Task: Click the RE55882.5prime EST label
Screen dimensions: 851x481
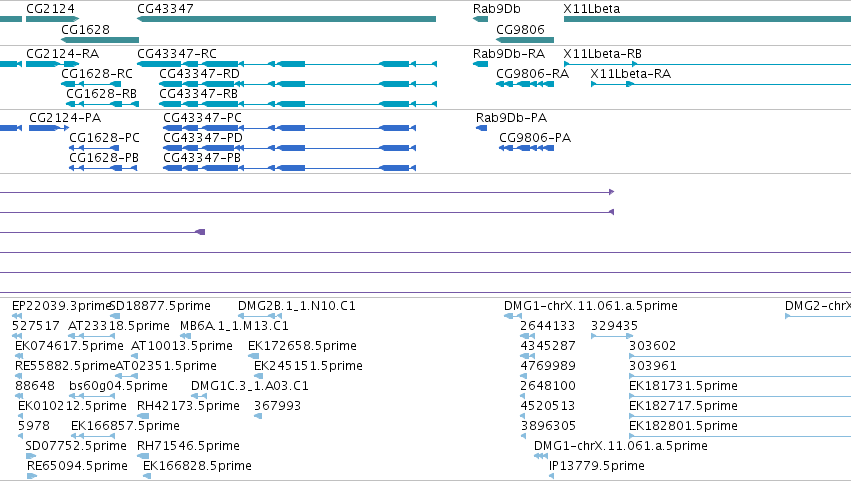Action: point(65,366)
